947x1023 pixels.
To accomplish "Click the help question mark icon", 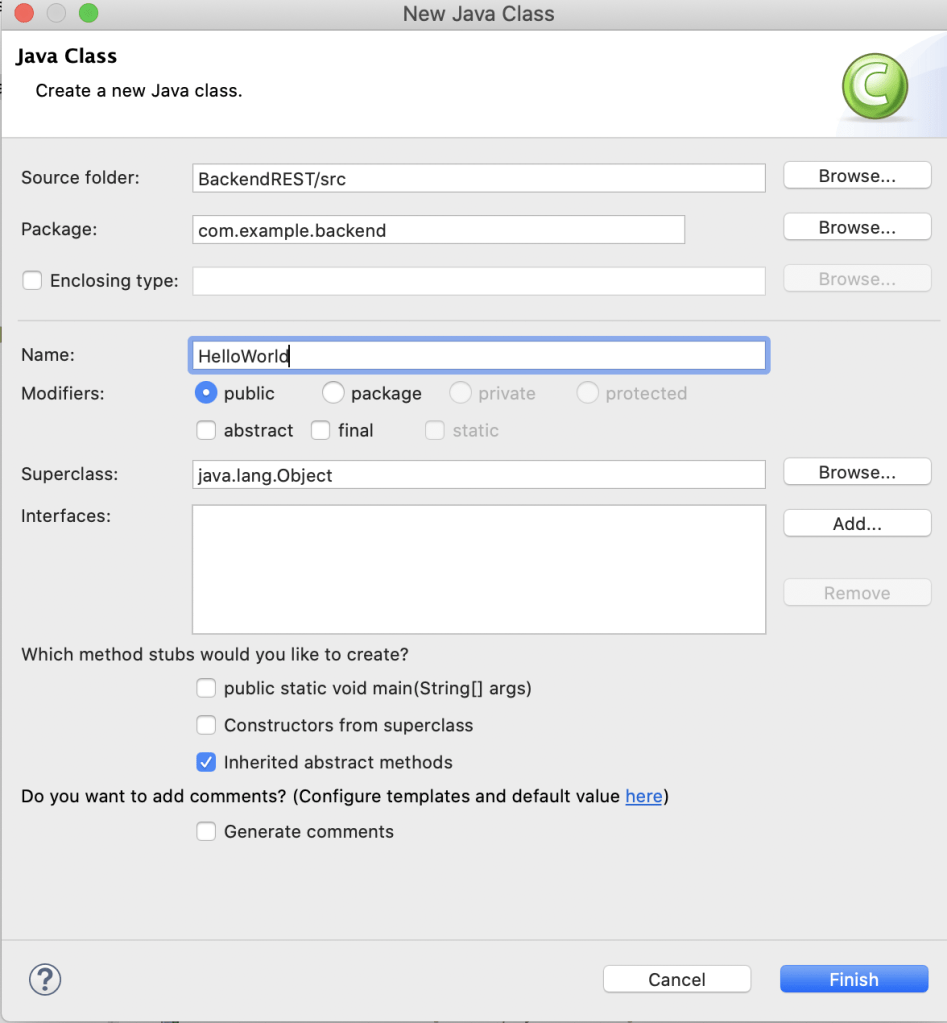I will [45, 979].
